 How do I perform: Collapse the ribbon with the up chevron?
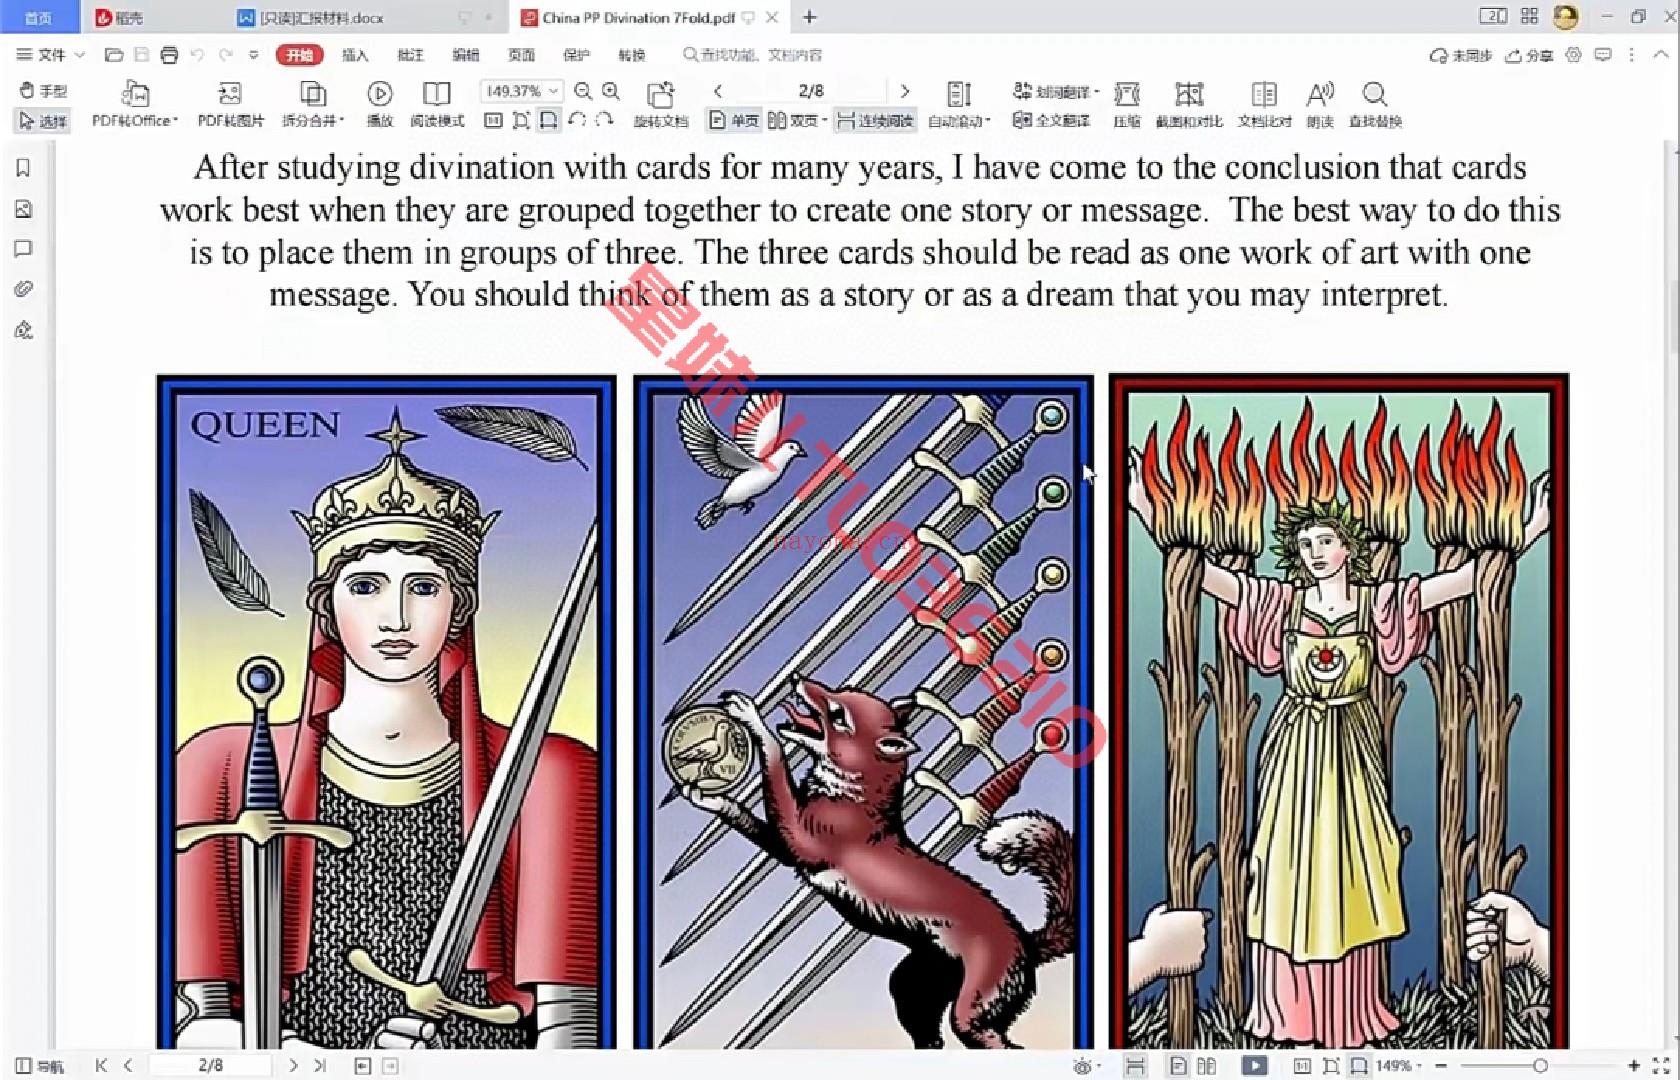(x=1660, y=55)
